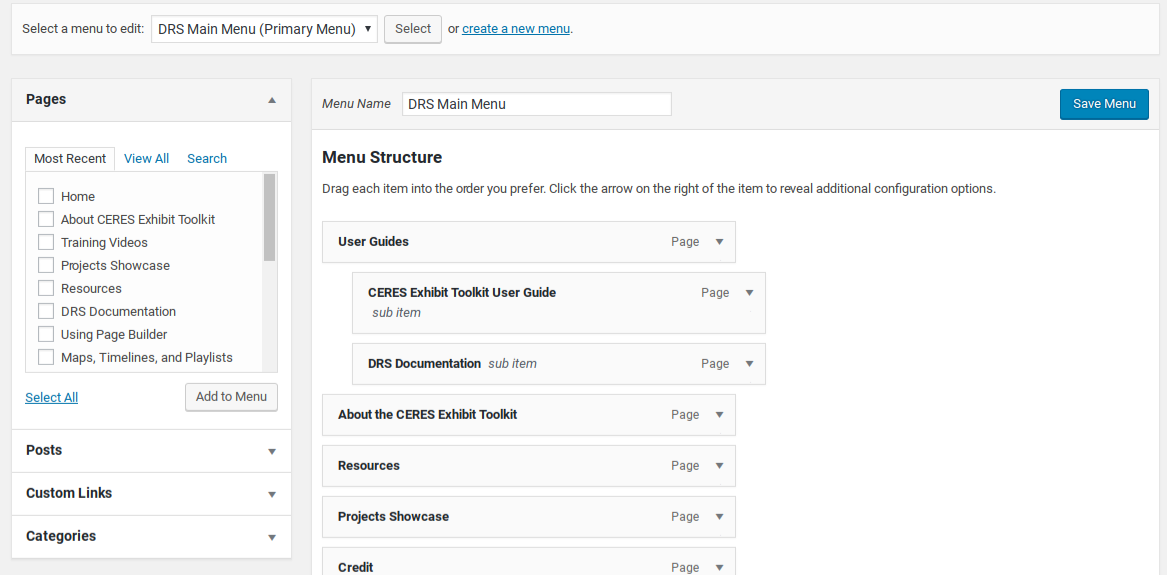Expand DRS Documentation sub item options
The image size is (1167, 575).
pyautogui.click(x=749, y=364)
